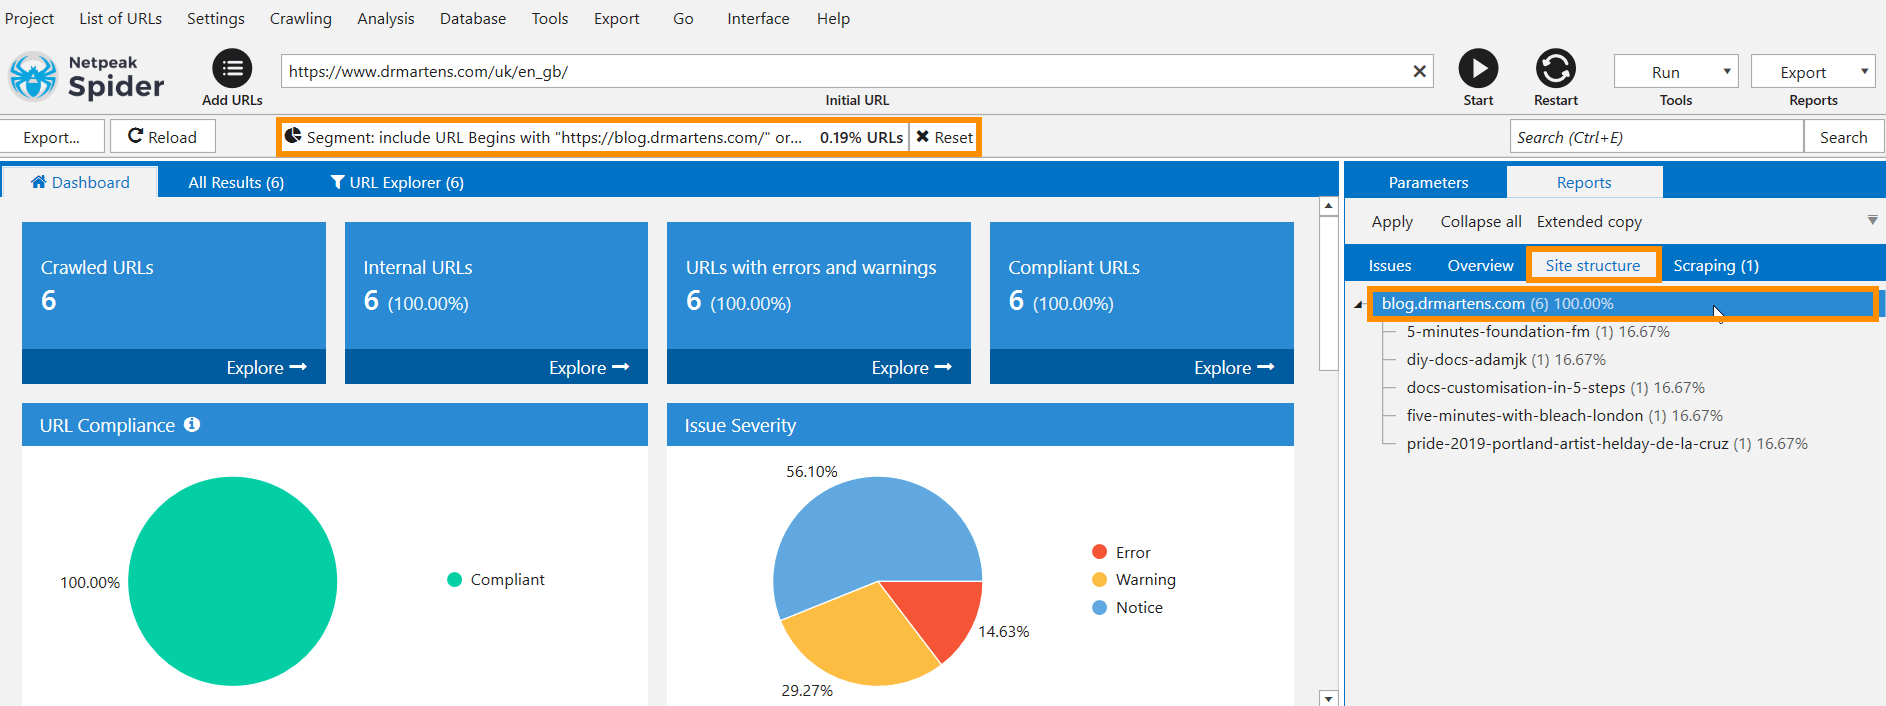Click the Reload button

click(163, 137)
